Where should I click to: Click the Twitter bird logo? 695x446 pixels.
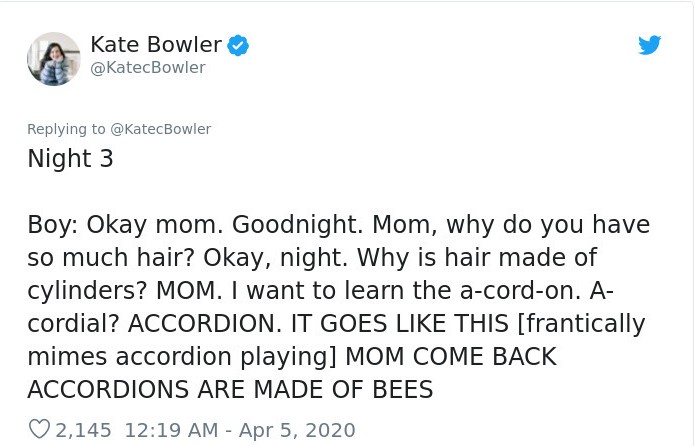649,45
